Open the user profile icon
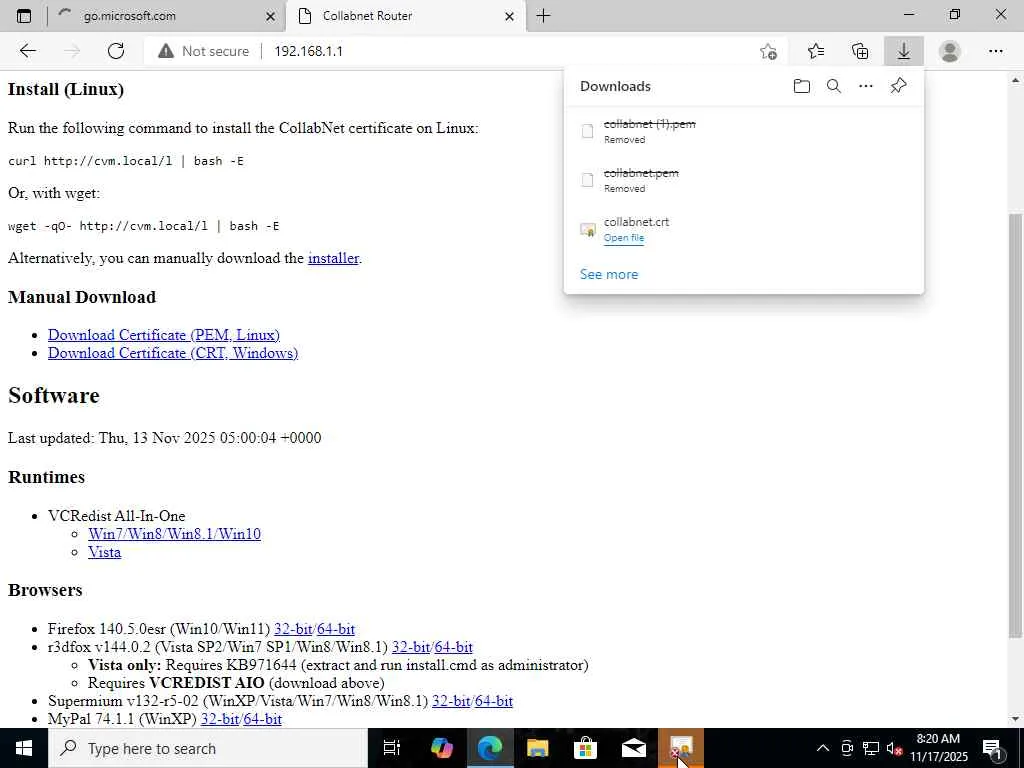1024x768 pixels. [x=950, y=51]
